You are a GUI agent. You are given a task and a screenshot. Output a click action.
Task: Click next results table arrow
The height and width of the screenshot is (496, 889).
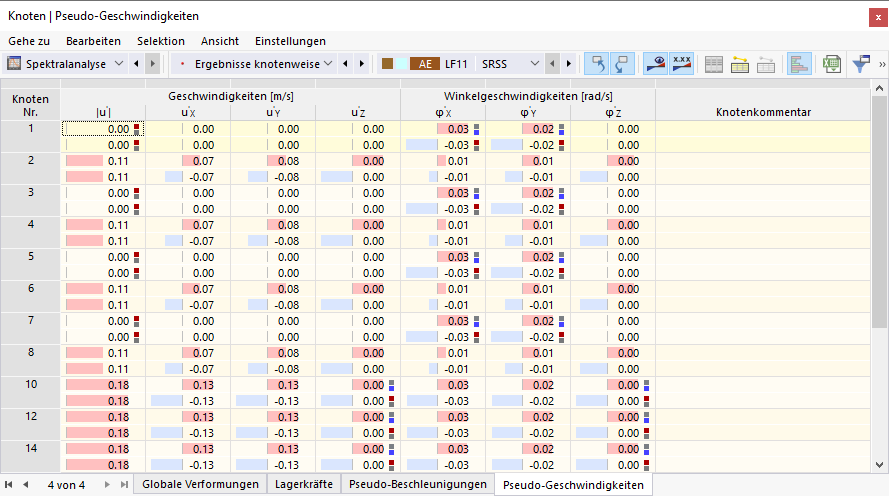click(x=362, y=63)
